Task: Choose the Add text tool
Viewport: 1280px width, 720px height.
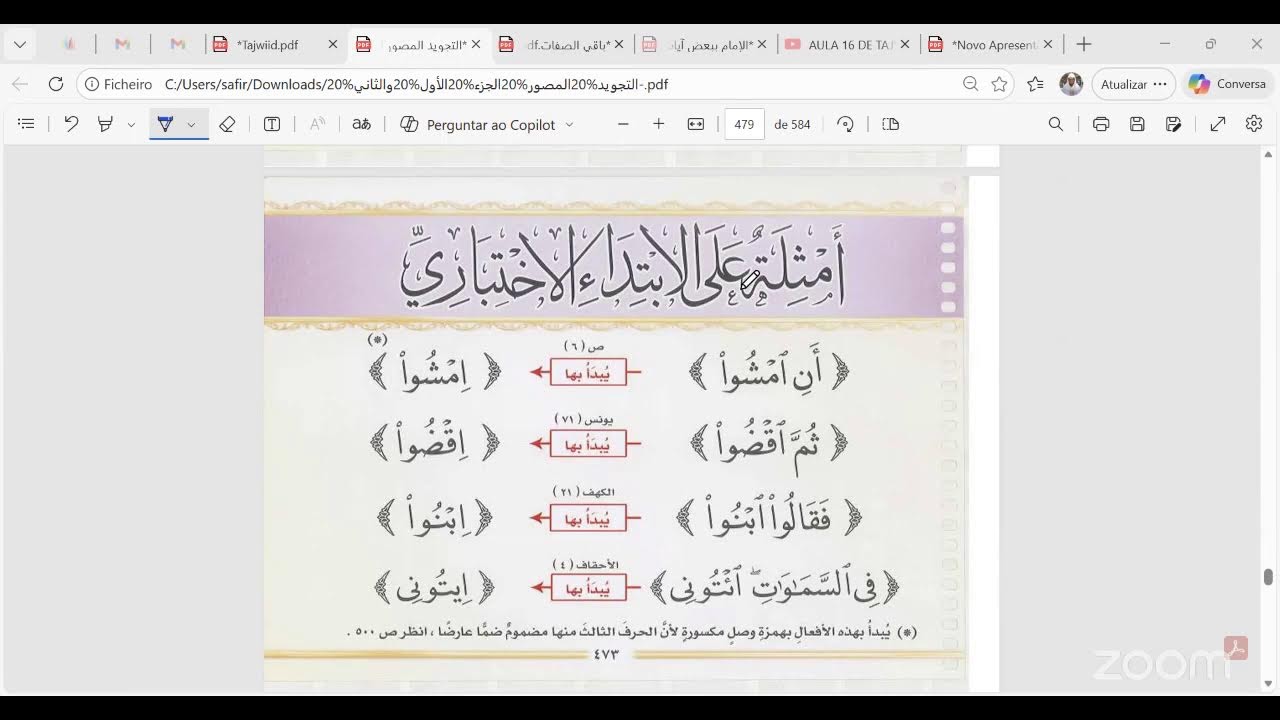Action: [x=272, y=124]
